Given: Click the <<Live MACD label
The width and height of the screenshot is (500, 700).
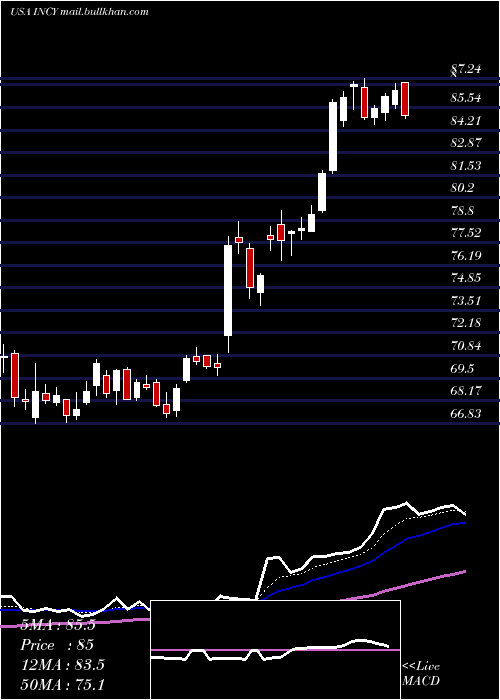Looking at the screenshot, I should 421,673.
